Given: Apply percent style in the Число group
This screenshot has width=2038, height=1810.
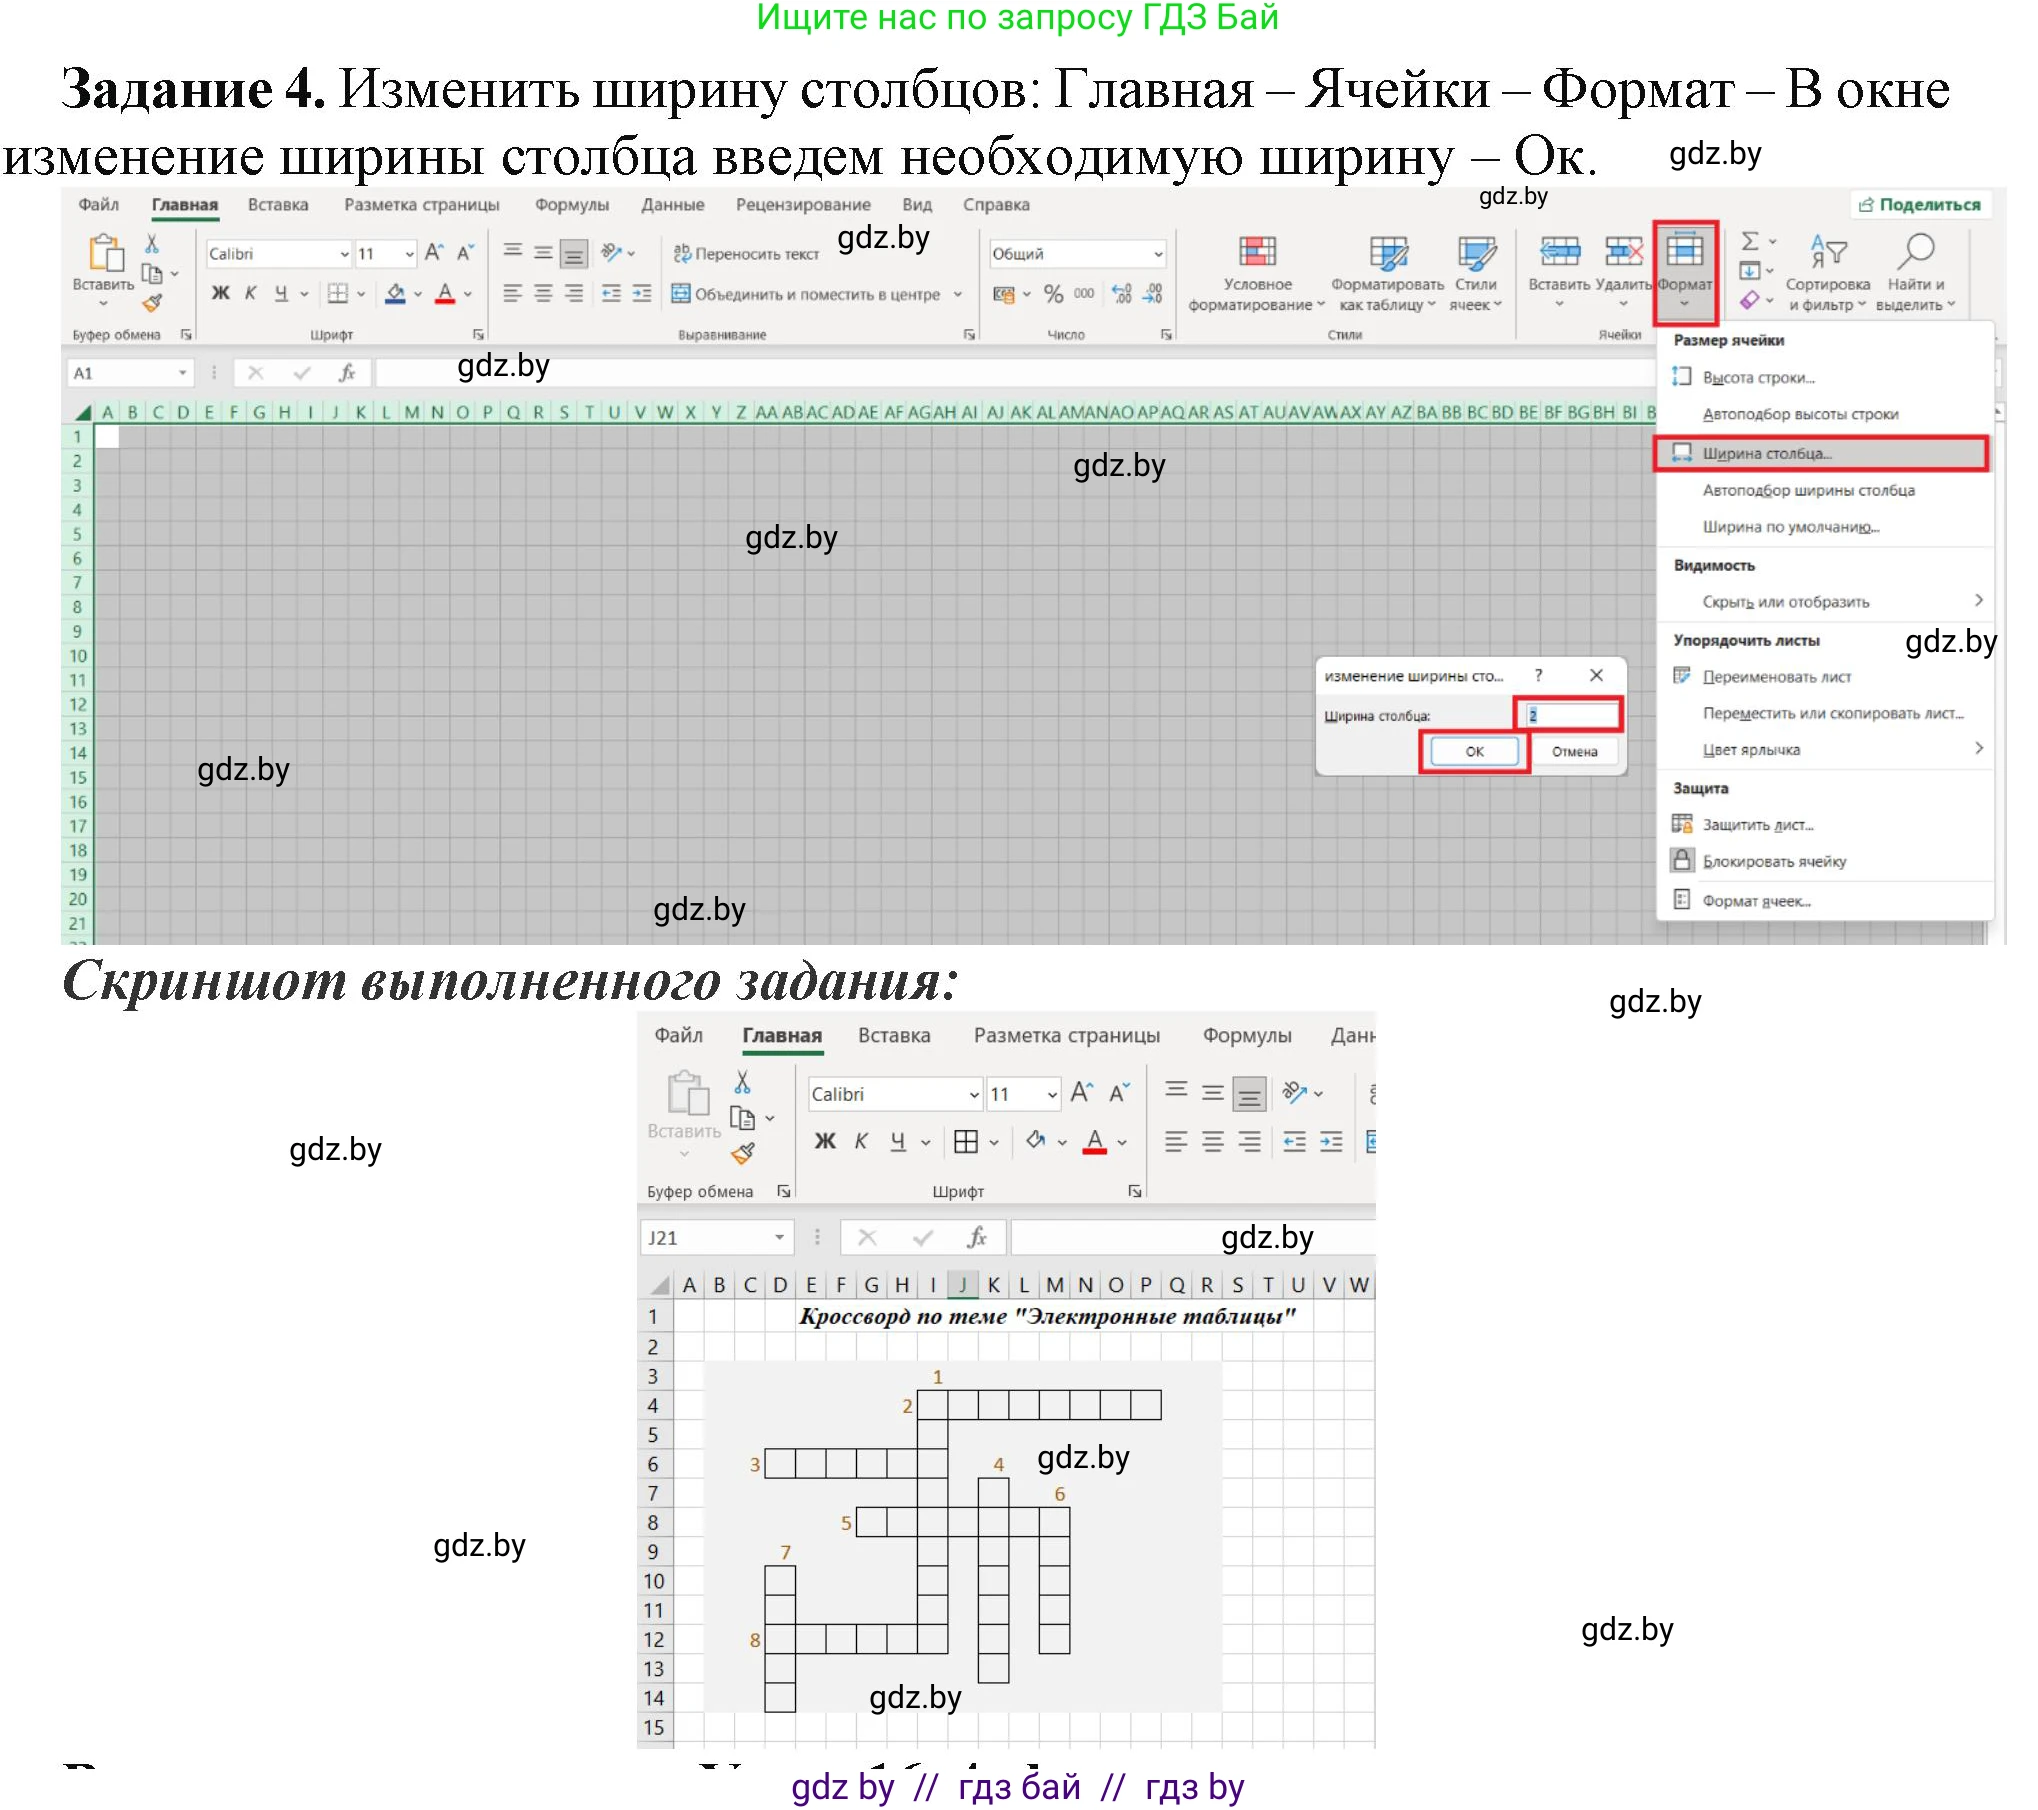Looking at the screenshot, I should point(1052,293).
